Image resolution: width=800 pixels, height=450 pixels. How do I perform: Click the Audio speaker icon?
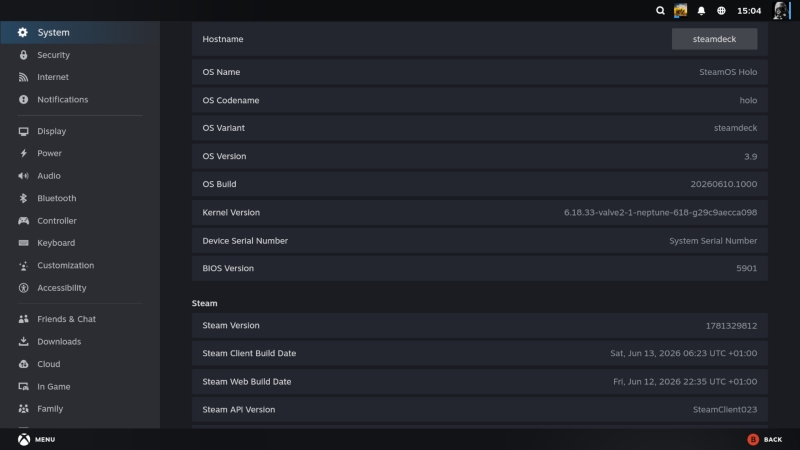(23, 176)
